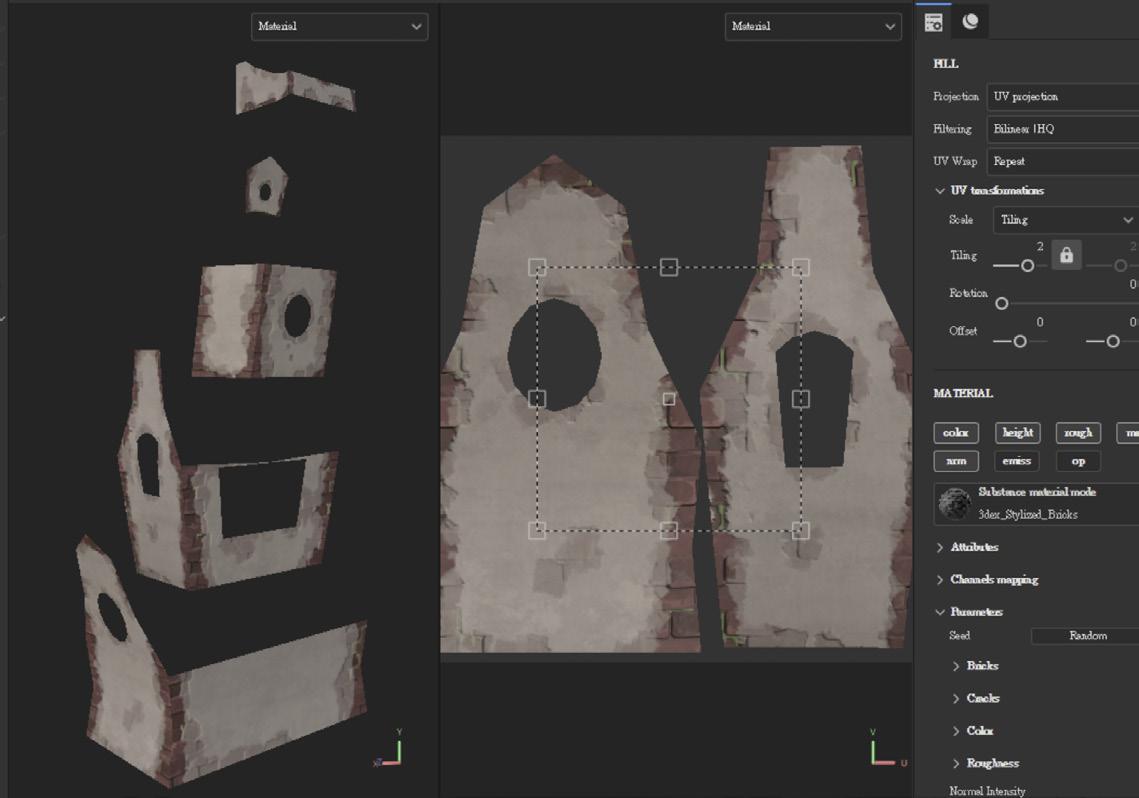
Task: Switch to the sphere-shaped panel tab icon
Action: tap(970, 22)
